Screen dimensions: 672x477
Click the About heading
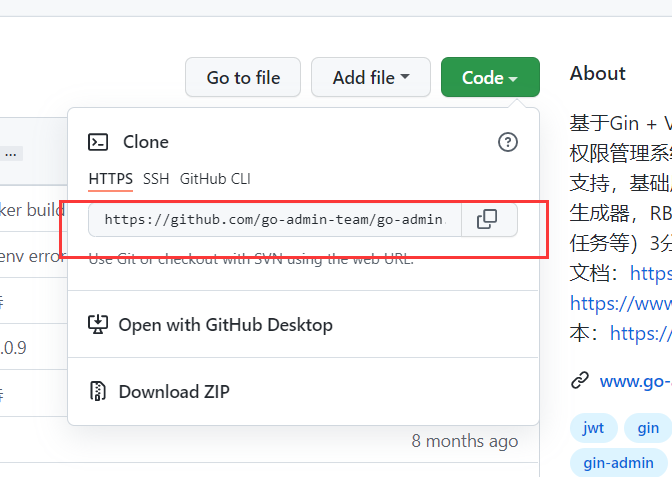(x=597, y=73)
